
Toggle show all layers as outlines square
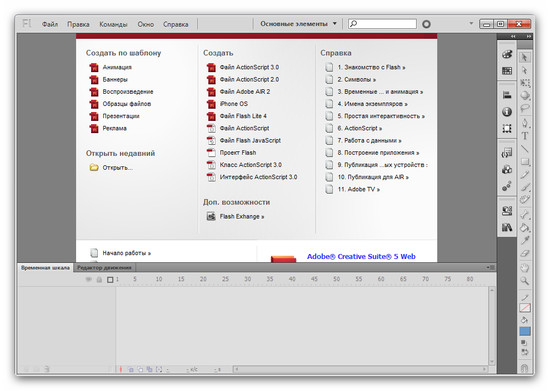(110, 279)
